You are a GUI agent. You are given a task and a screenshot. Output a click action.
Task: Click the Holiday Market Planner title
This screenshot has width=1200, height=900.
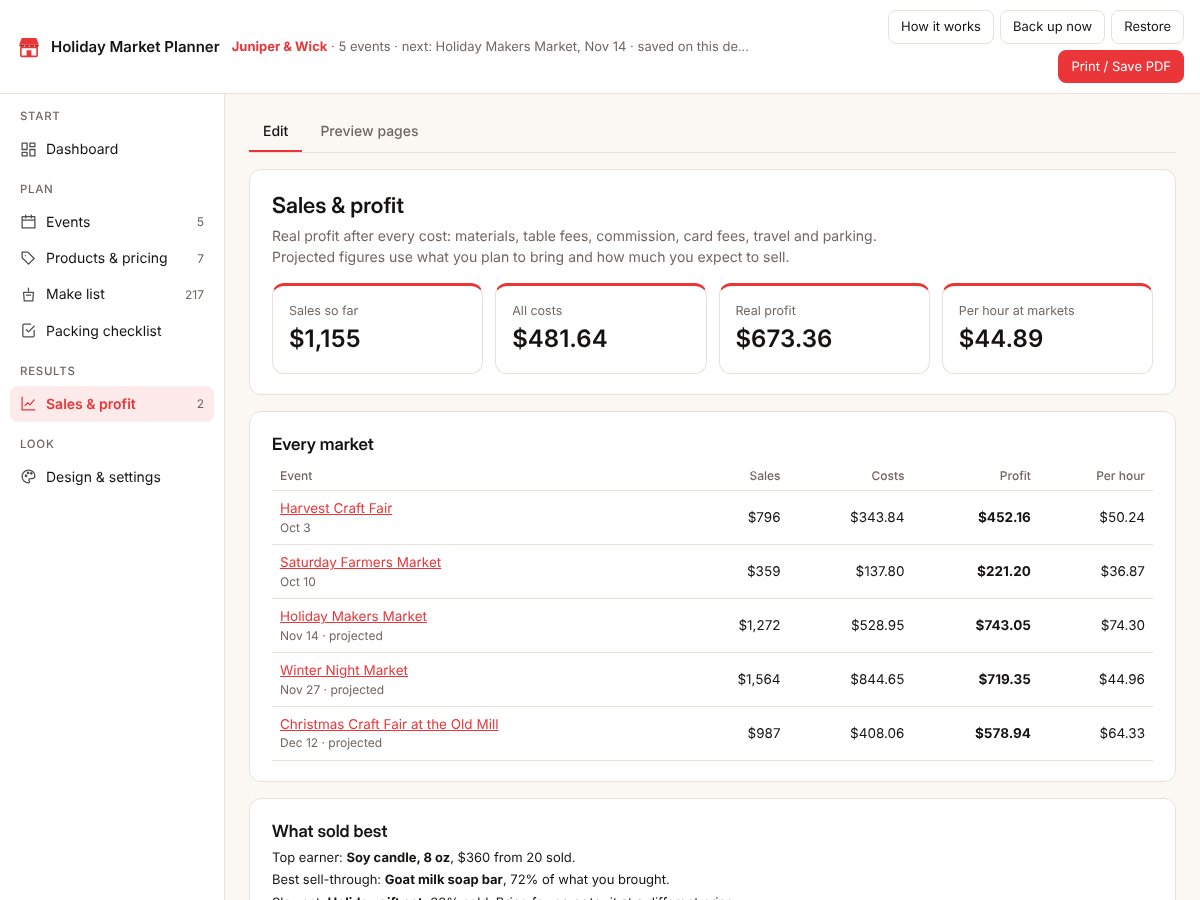[135, 47]
